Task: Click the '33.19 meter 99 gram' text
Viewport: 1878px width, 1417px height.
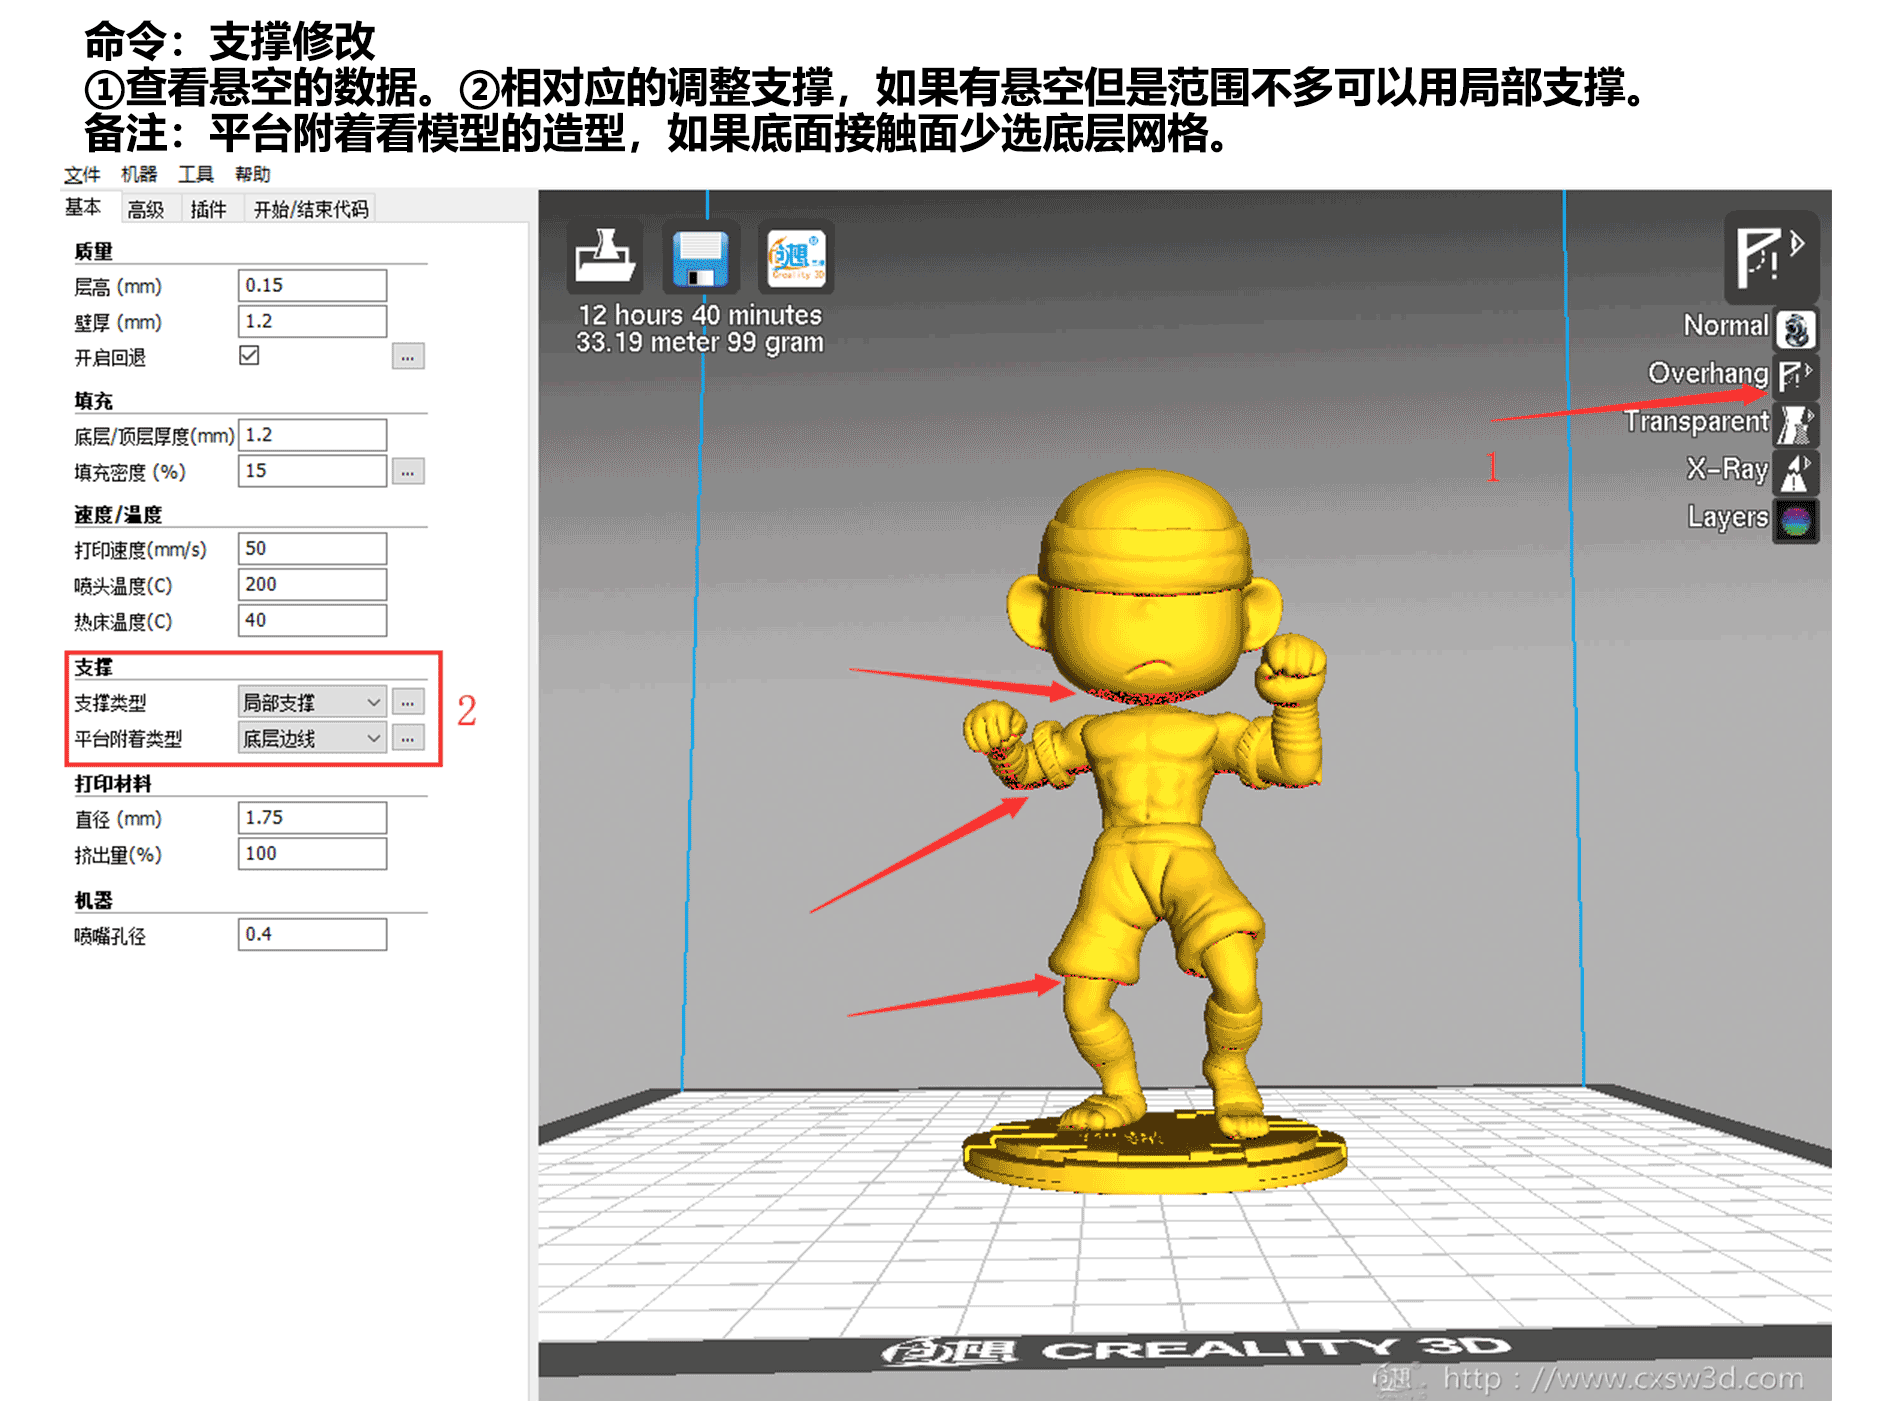Action: pos(700,342)
